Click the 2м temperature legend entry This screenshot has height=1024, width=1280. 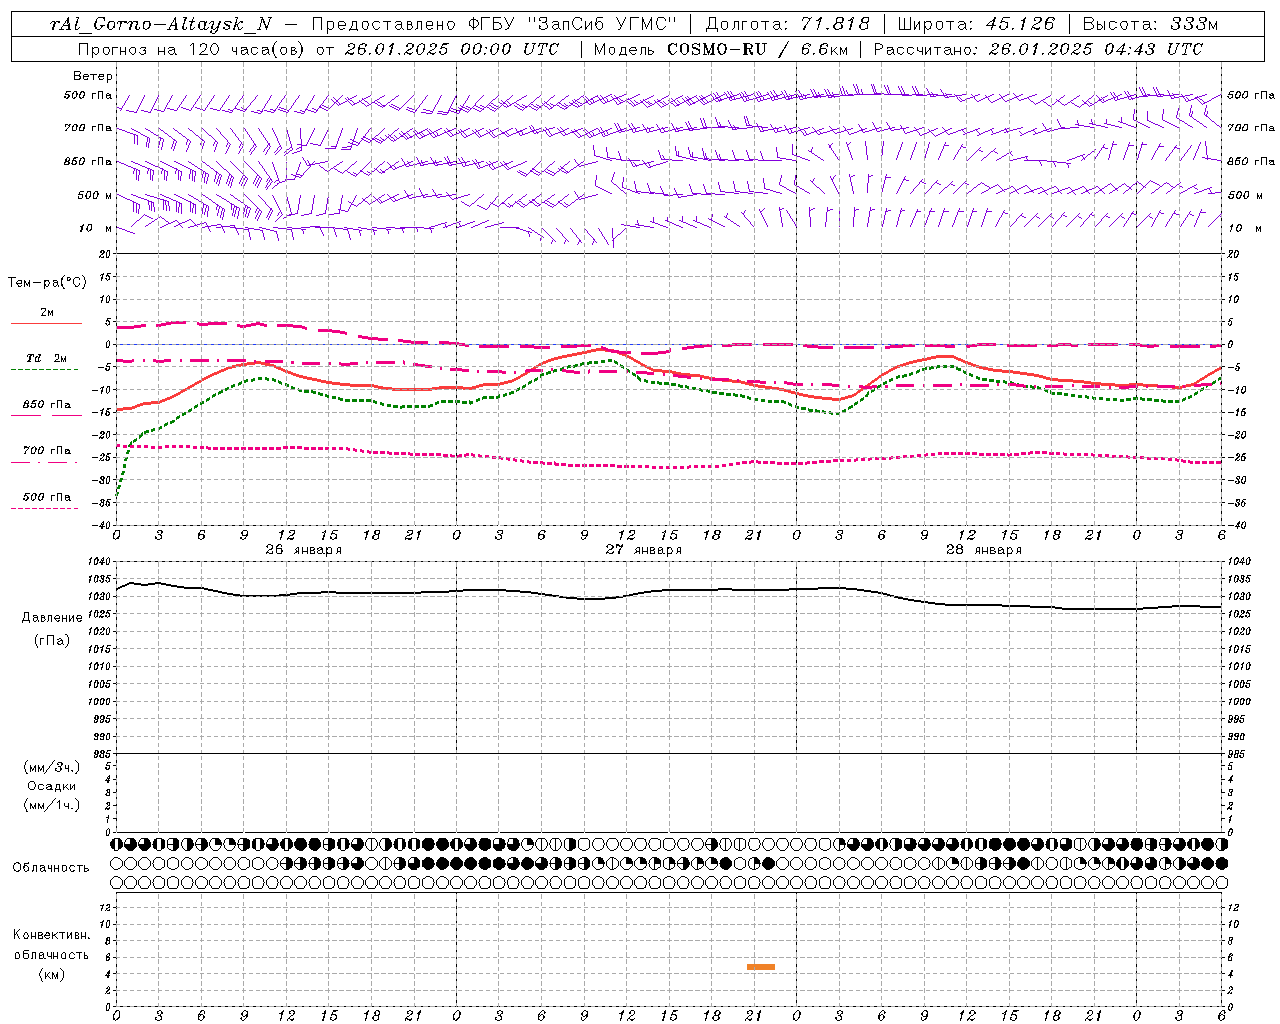(47, 313)
